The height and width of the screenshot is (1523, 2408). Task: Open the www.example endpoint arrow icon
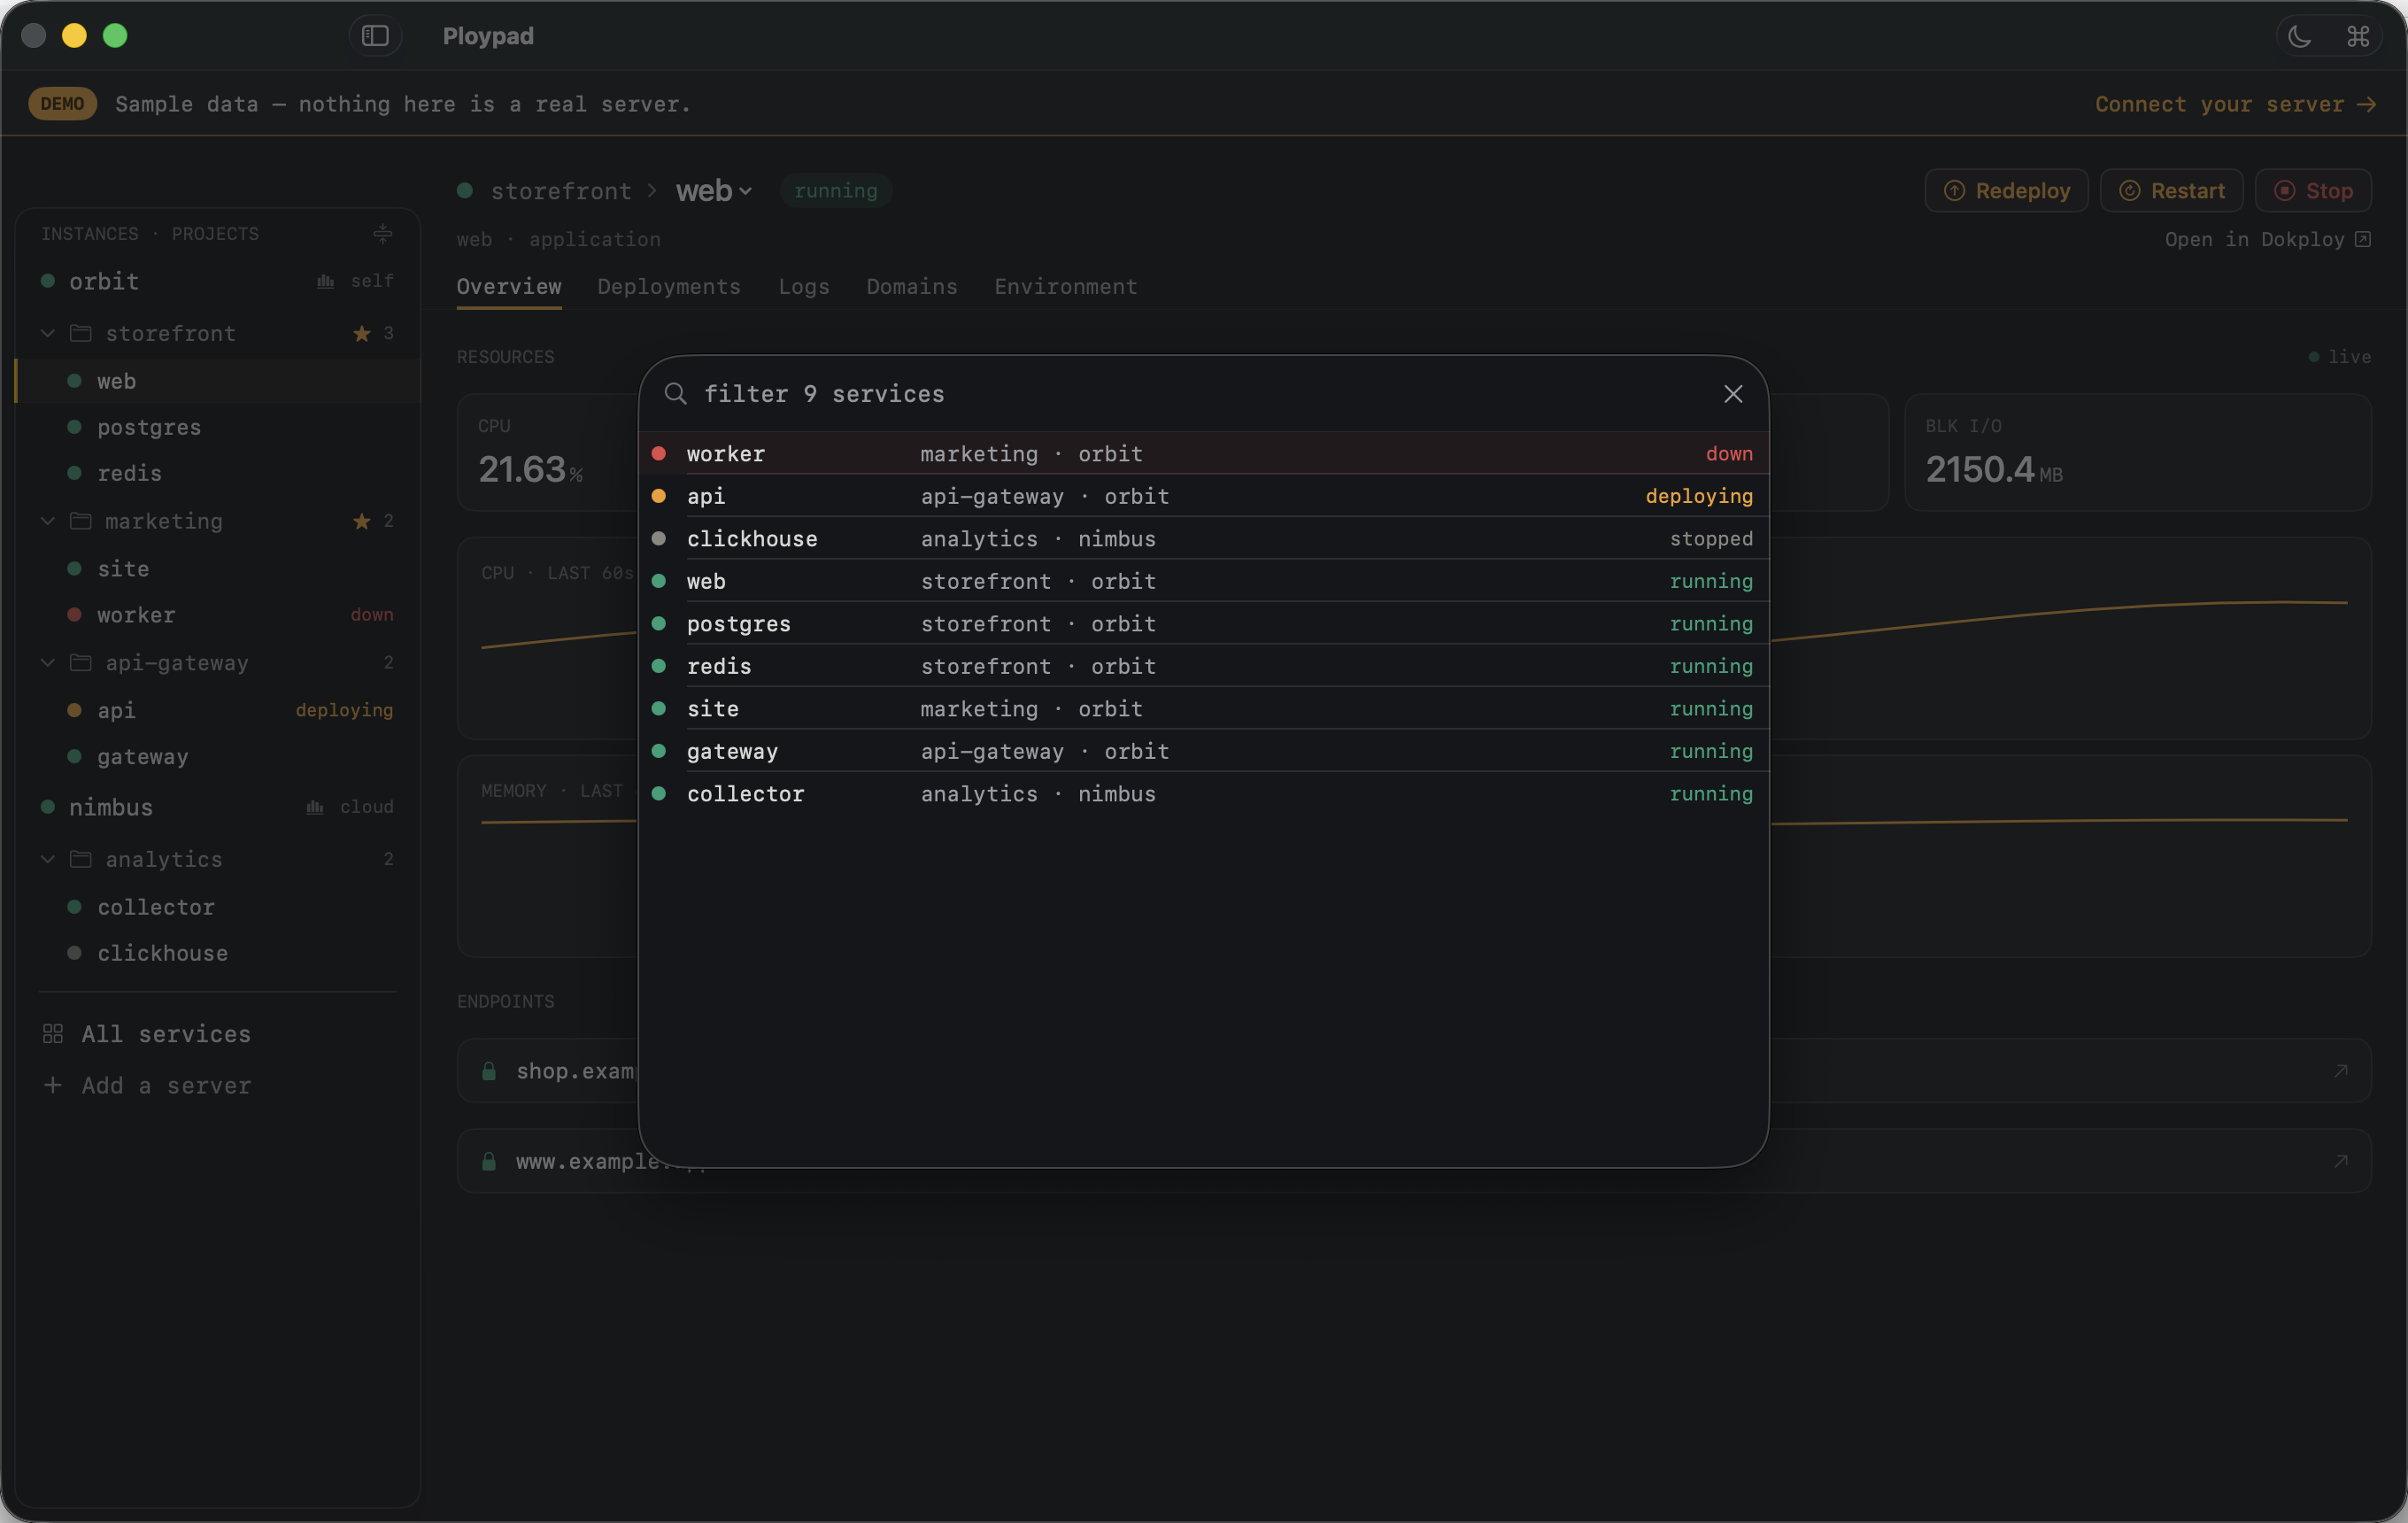click(x=2340, y=1161)
